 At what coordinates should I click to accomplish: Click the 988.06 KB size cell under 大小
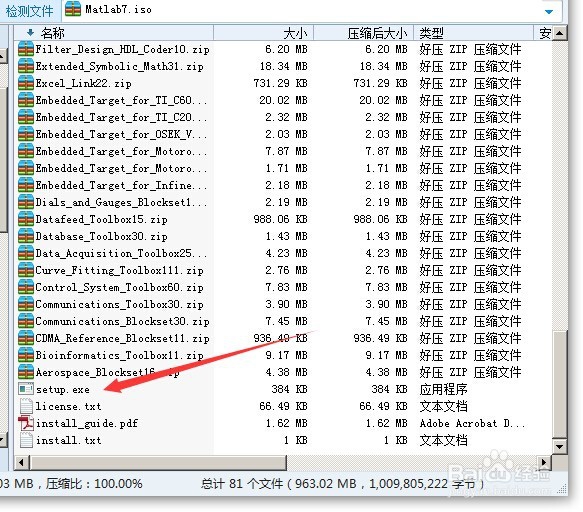pyautogui.click(x=280, y=219)
